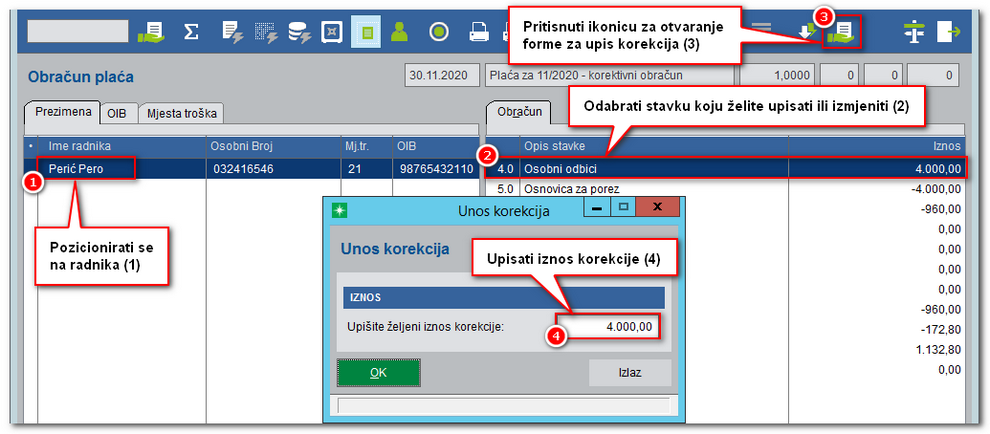Click the green circle record icon
Screen dimensions: 990x434
coord(438,31)
